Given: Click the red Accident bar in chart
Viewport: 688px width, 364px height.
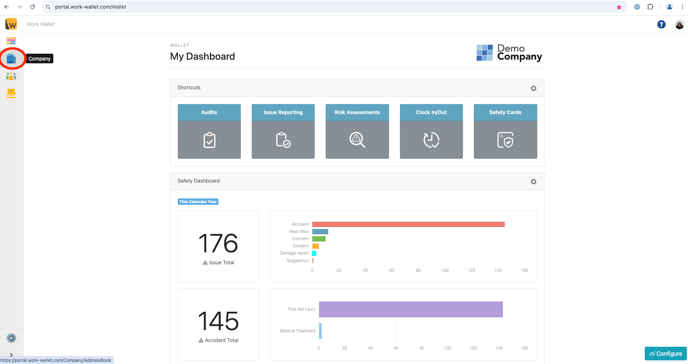Looking at the screenshot, I should 408,224.
